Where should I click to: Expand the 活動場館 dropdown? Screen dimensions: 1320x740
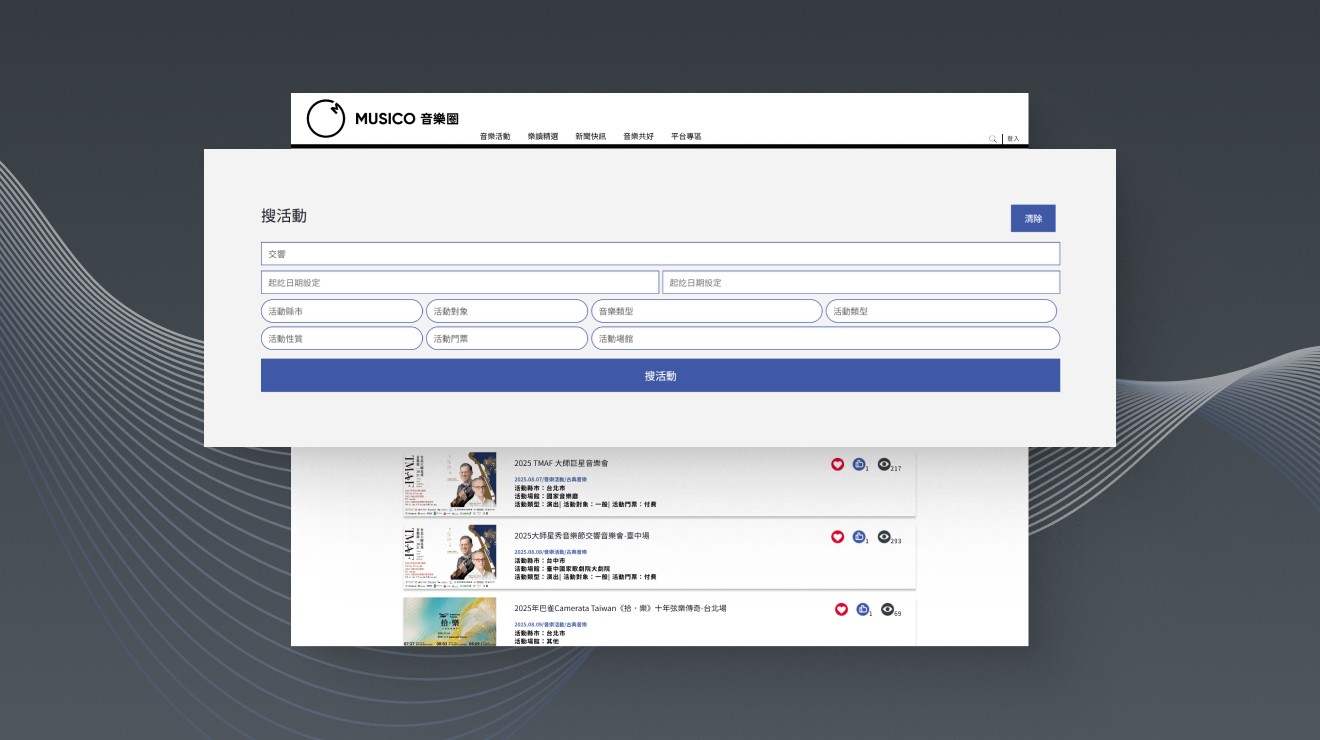[x=825, y=339]
